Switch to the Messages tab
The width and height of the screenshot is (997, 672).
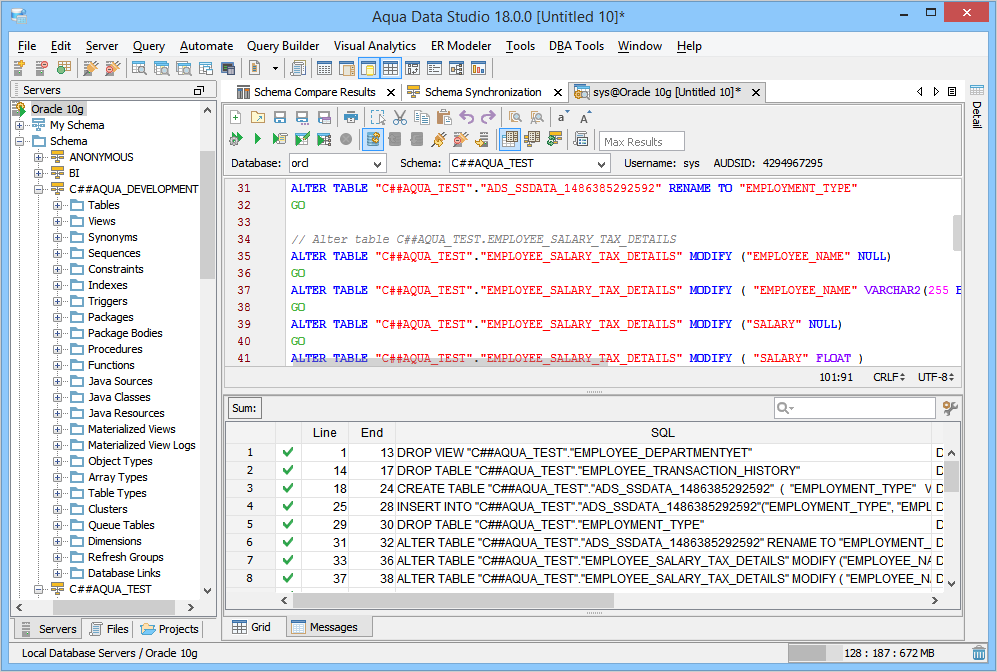(325, 627)
